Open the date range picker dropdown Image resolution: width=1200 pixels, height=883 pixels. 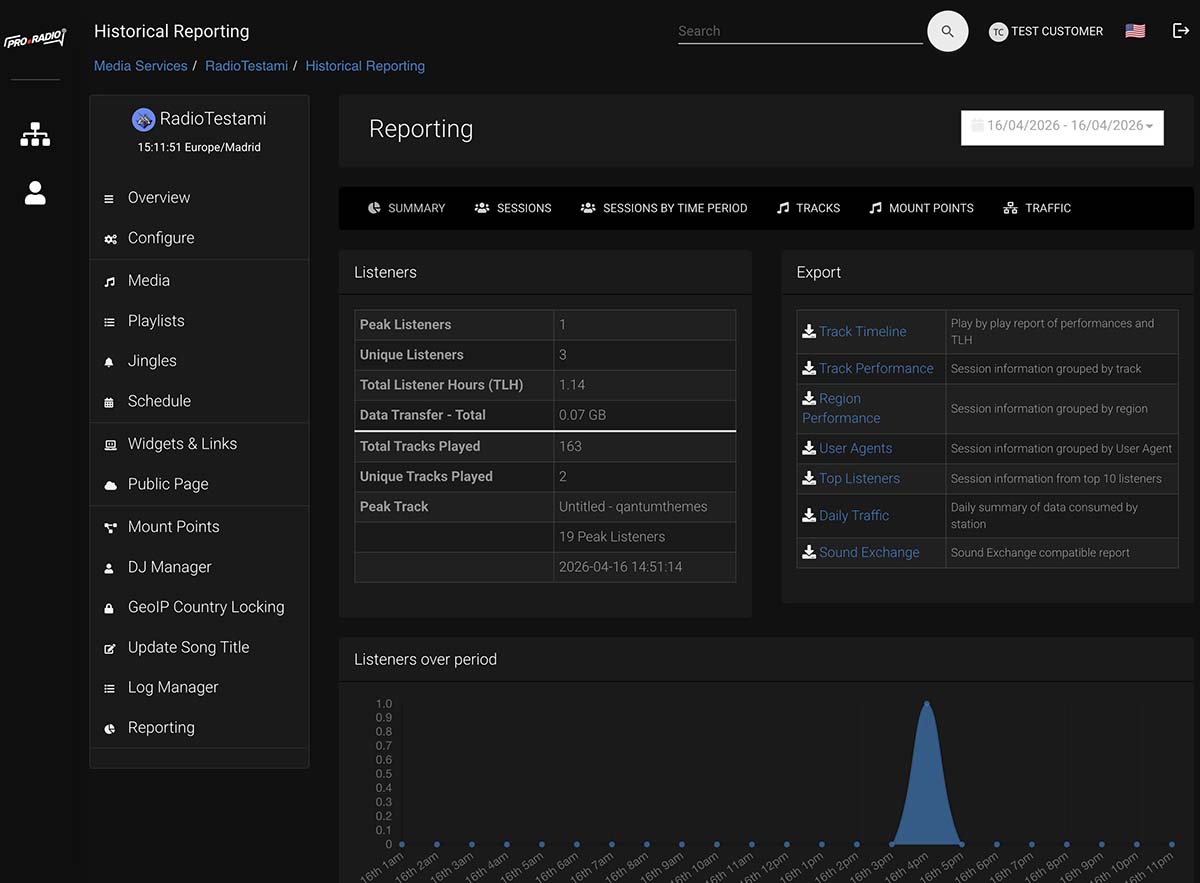(x=1062, y=127)
